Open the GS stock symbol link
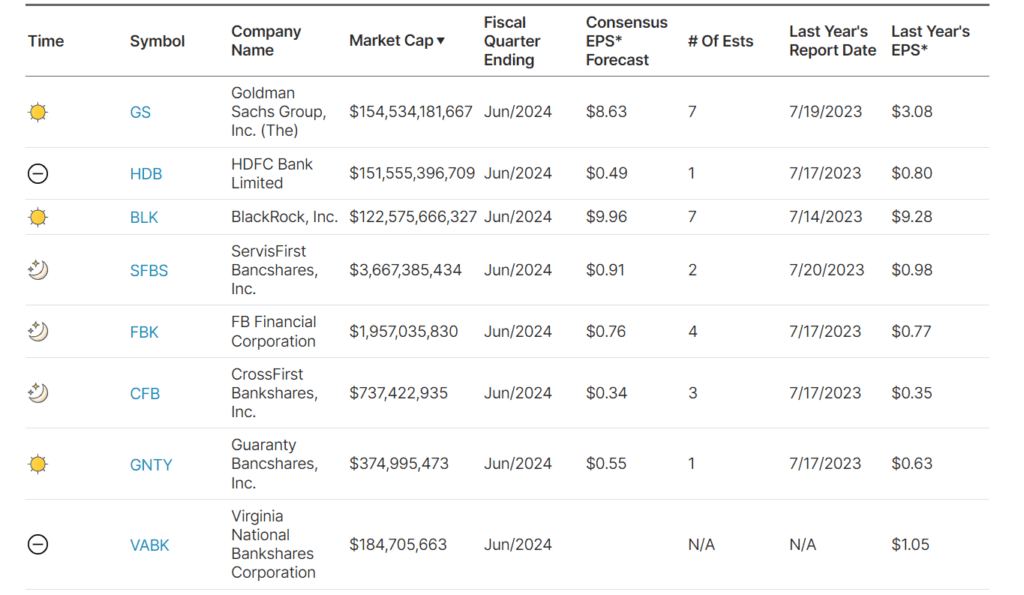The image size is (1024, 595). (140, 112)
